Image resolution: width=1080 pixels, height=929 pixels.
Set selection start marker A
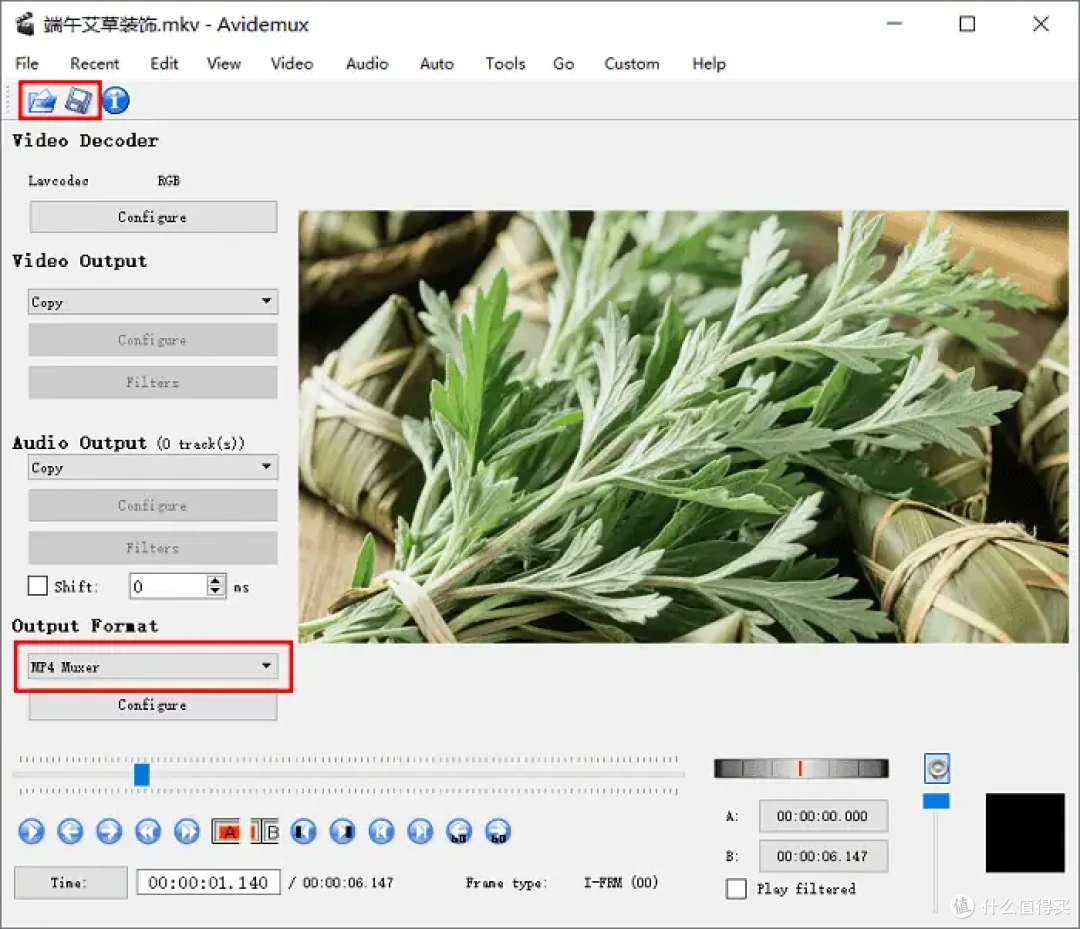click(225, 832)
